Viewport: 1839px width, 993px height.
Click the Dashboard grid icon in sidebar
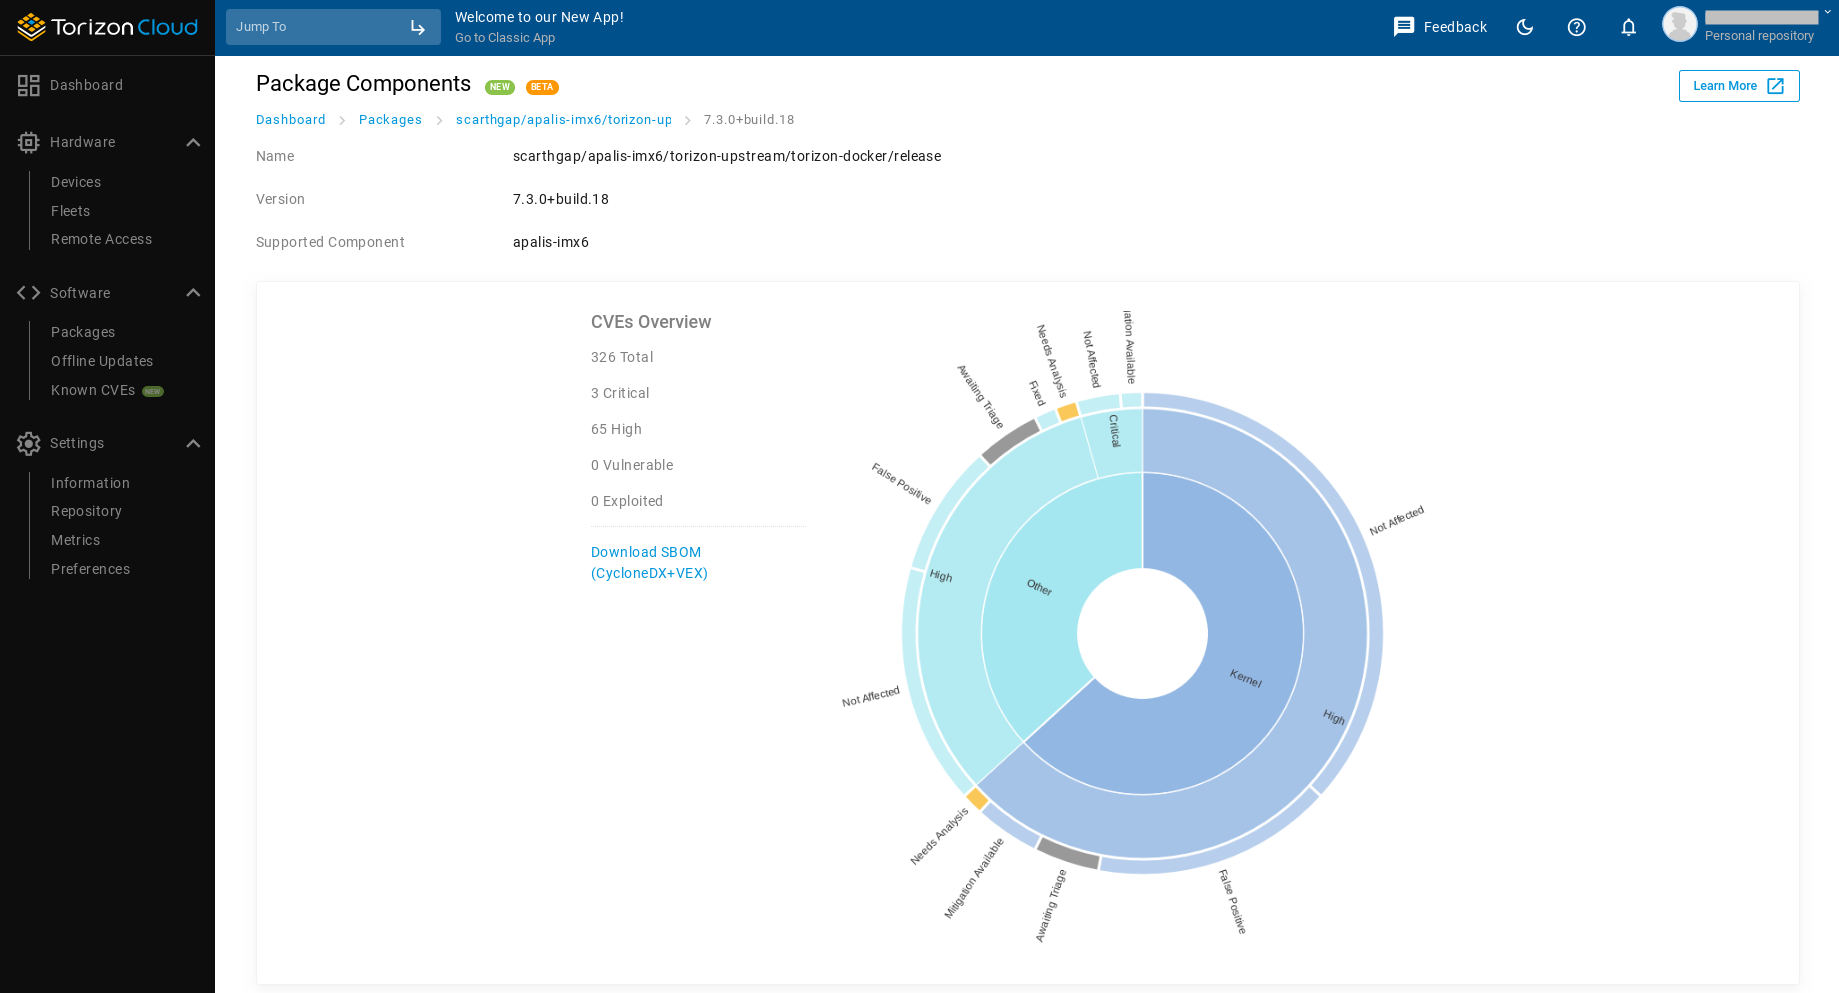[28, 86]
